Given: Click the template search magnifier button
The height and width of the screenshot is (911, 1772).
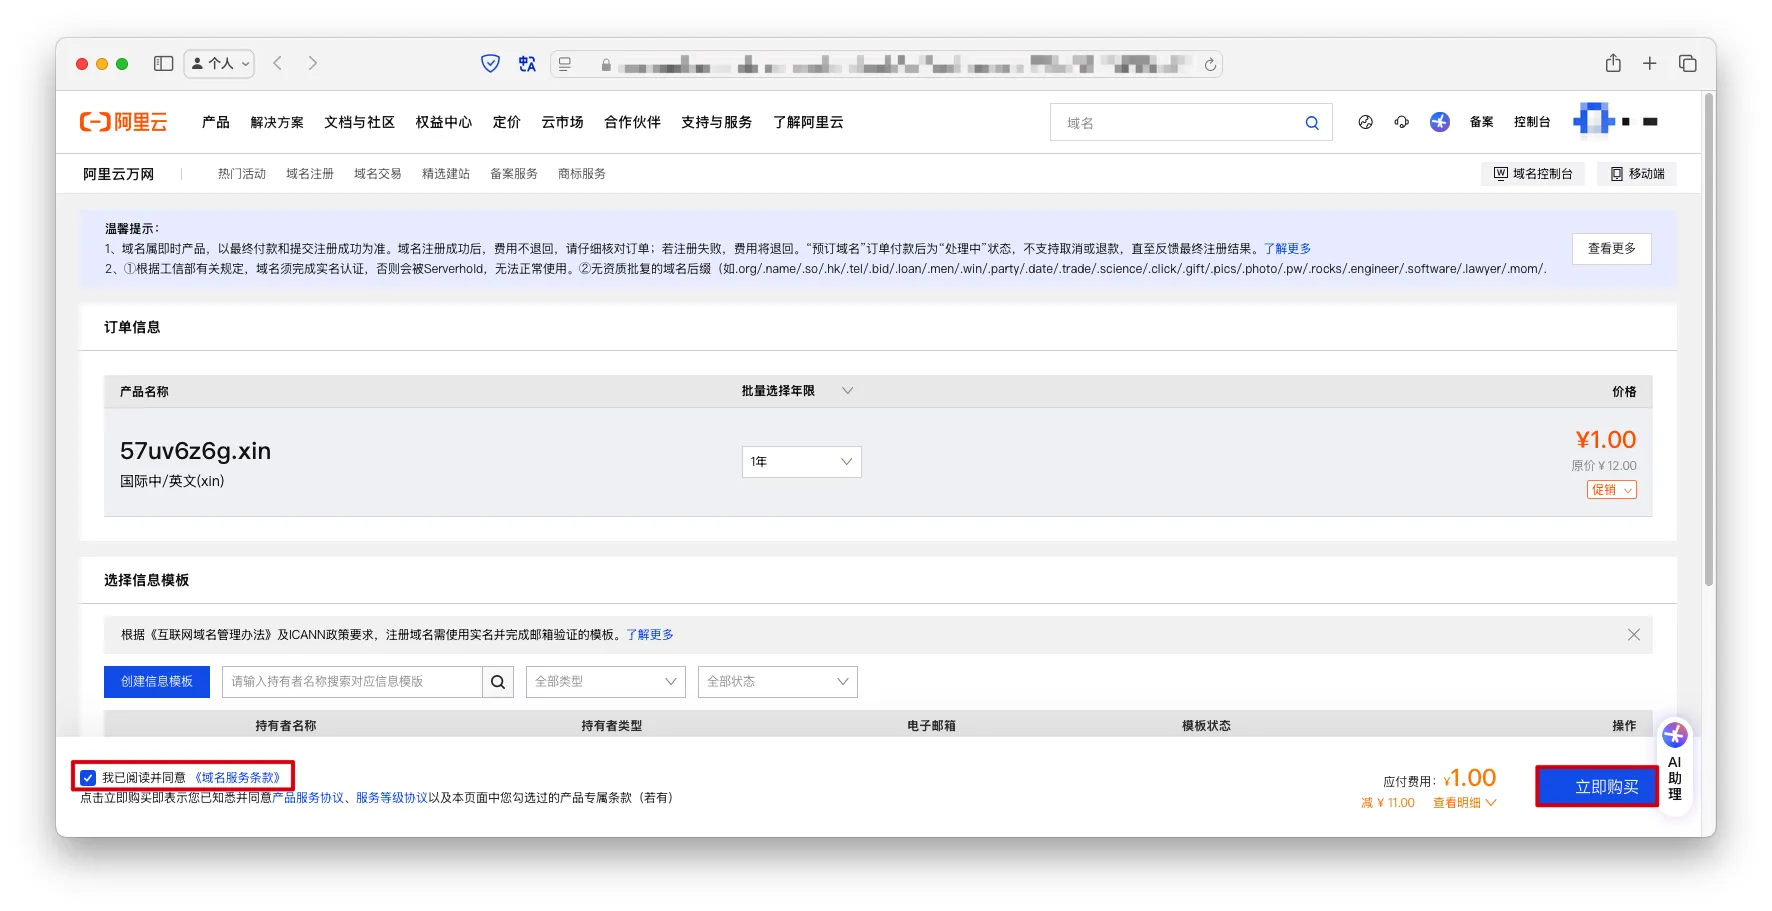Looking at the screenshot, I should pyautogui.click(x=498, y=682).
